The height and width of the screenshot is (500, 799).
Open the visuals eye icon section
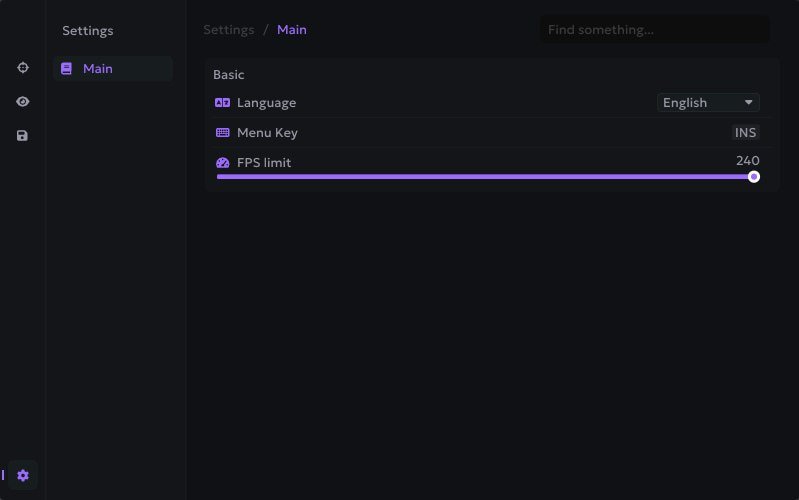point(23,102)
